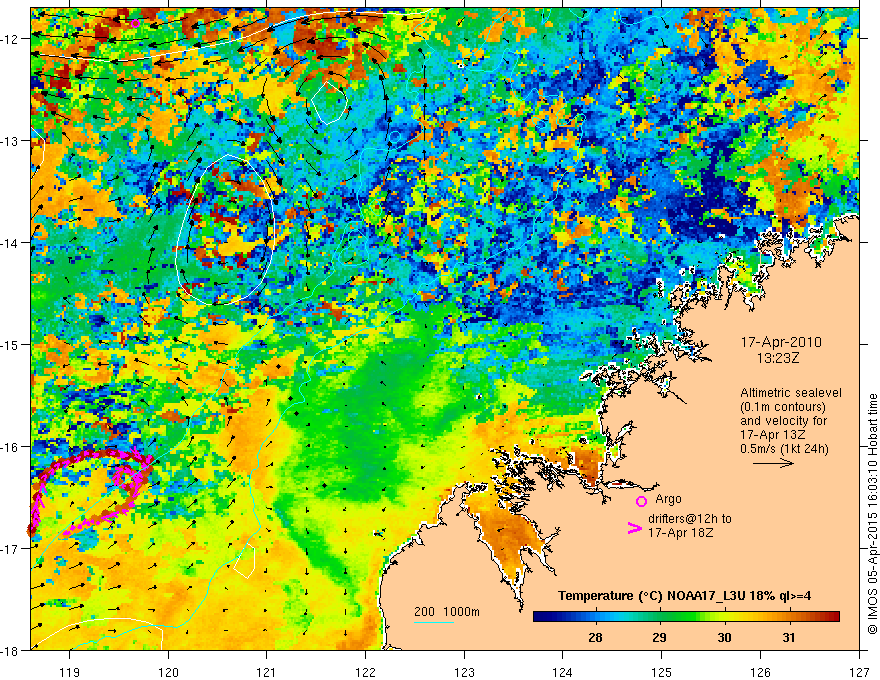The width and height of the screenshot is (880, 680).
Task: Click the '200 1000m' bathymetry legend label
Action: [x=447, y=612]
